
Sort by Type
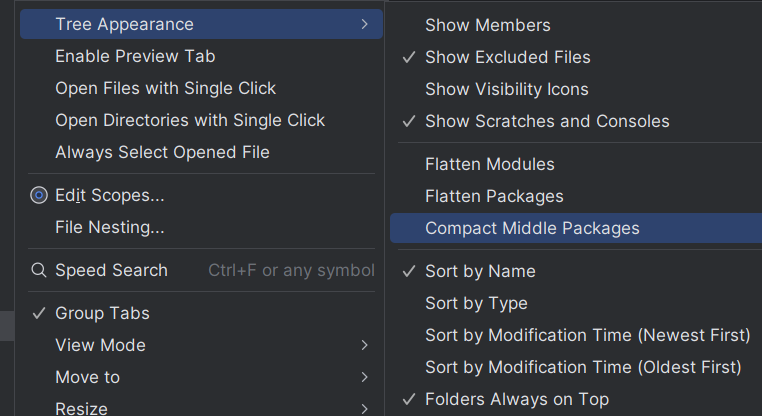pyautogui.click(x=476, y=303)
